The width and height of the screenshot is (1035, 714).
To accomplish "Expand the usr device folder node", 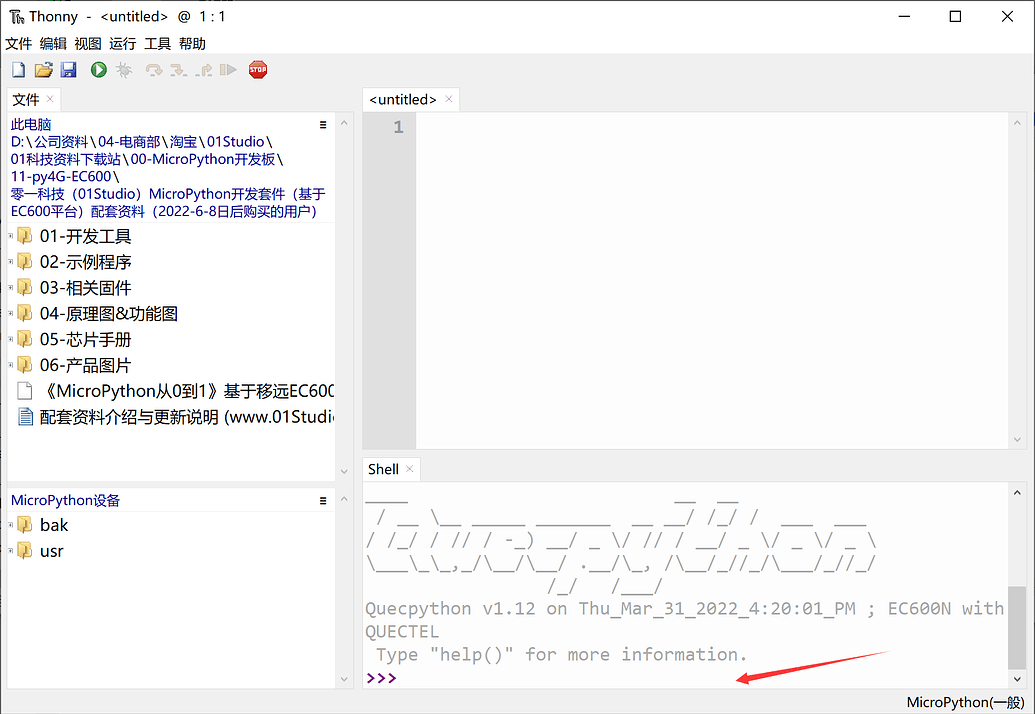I will 11,550.
